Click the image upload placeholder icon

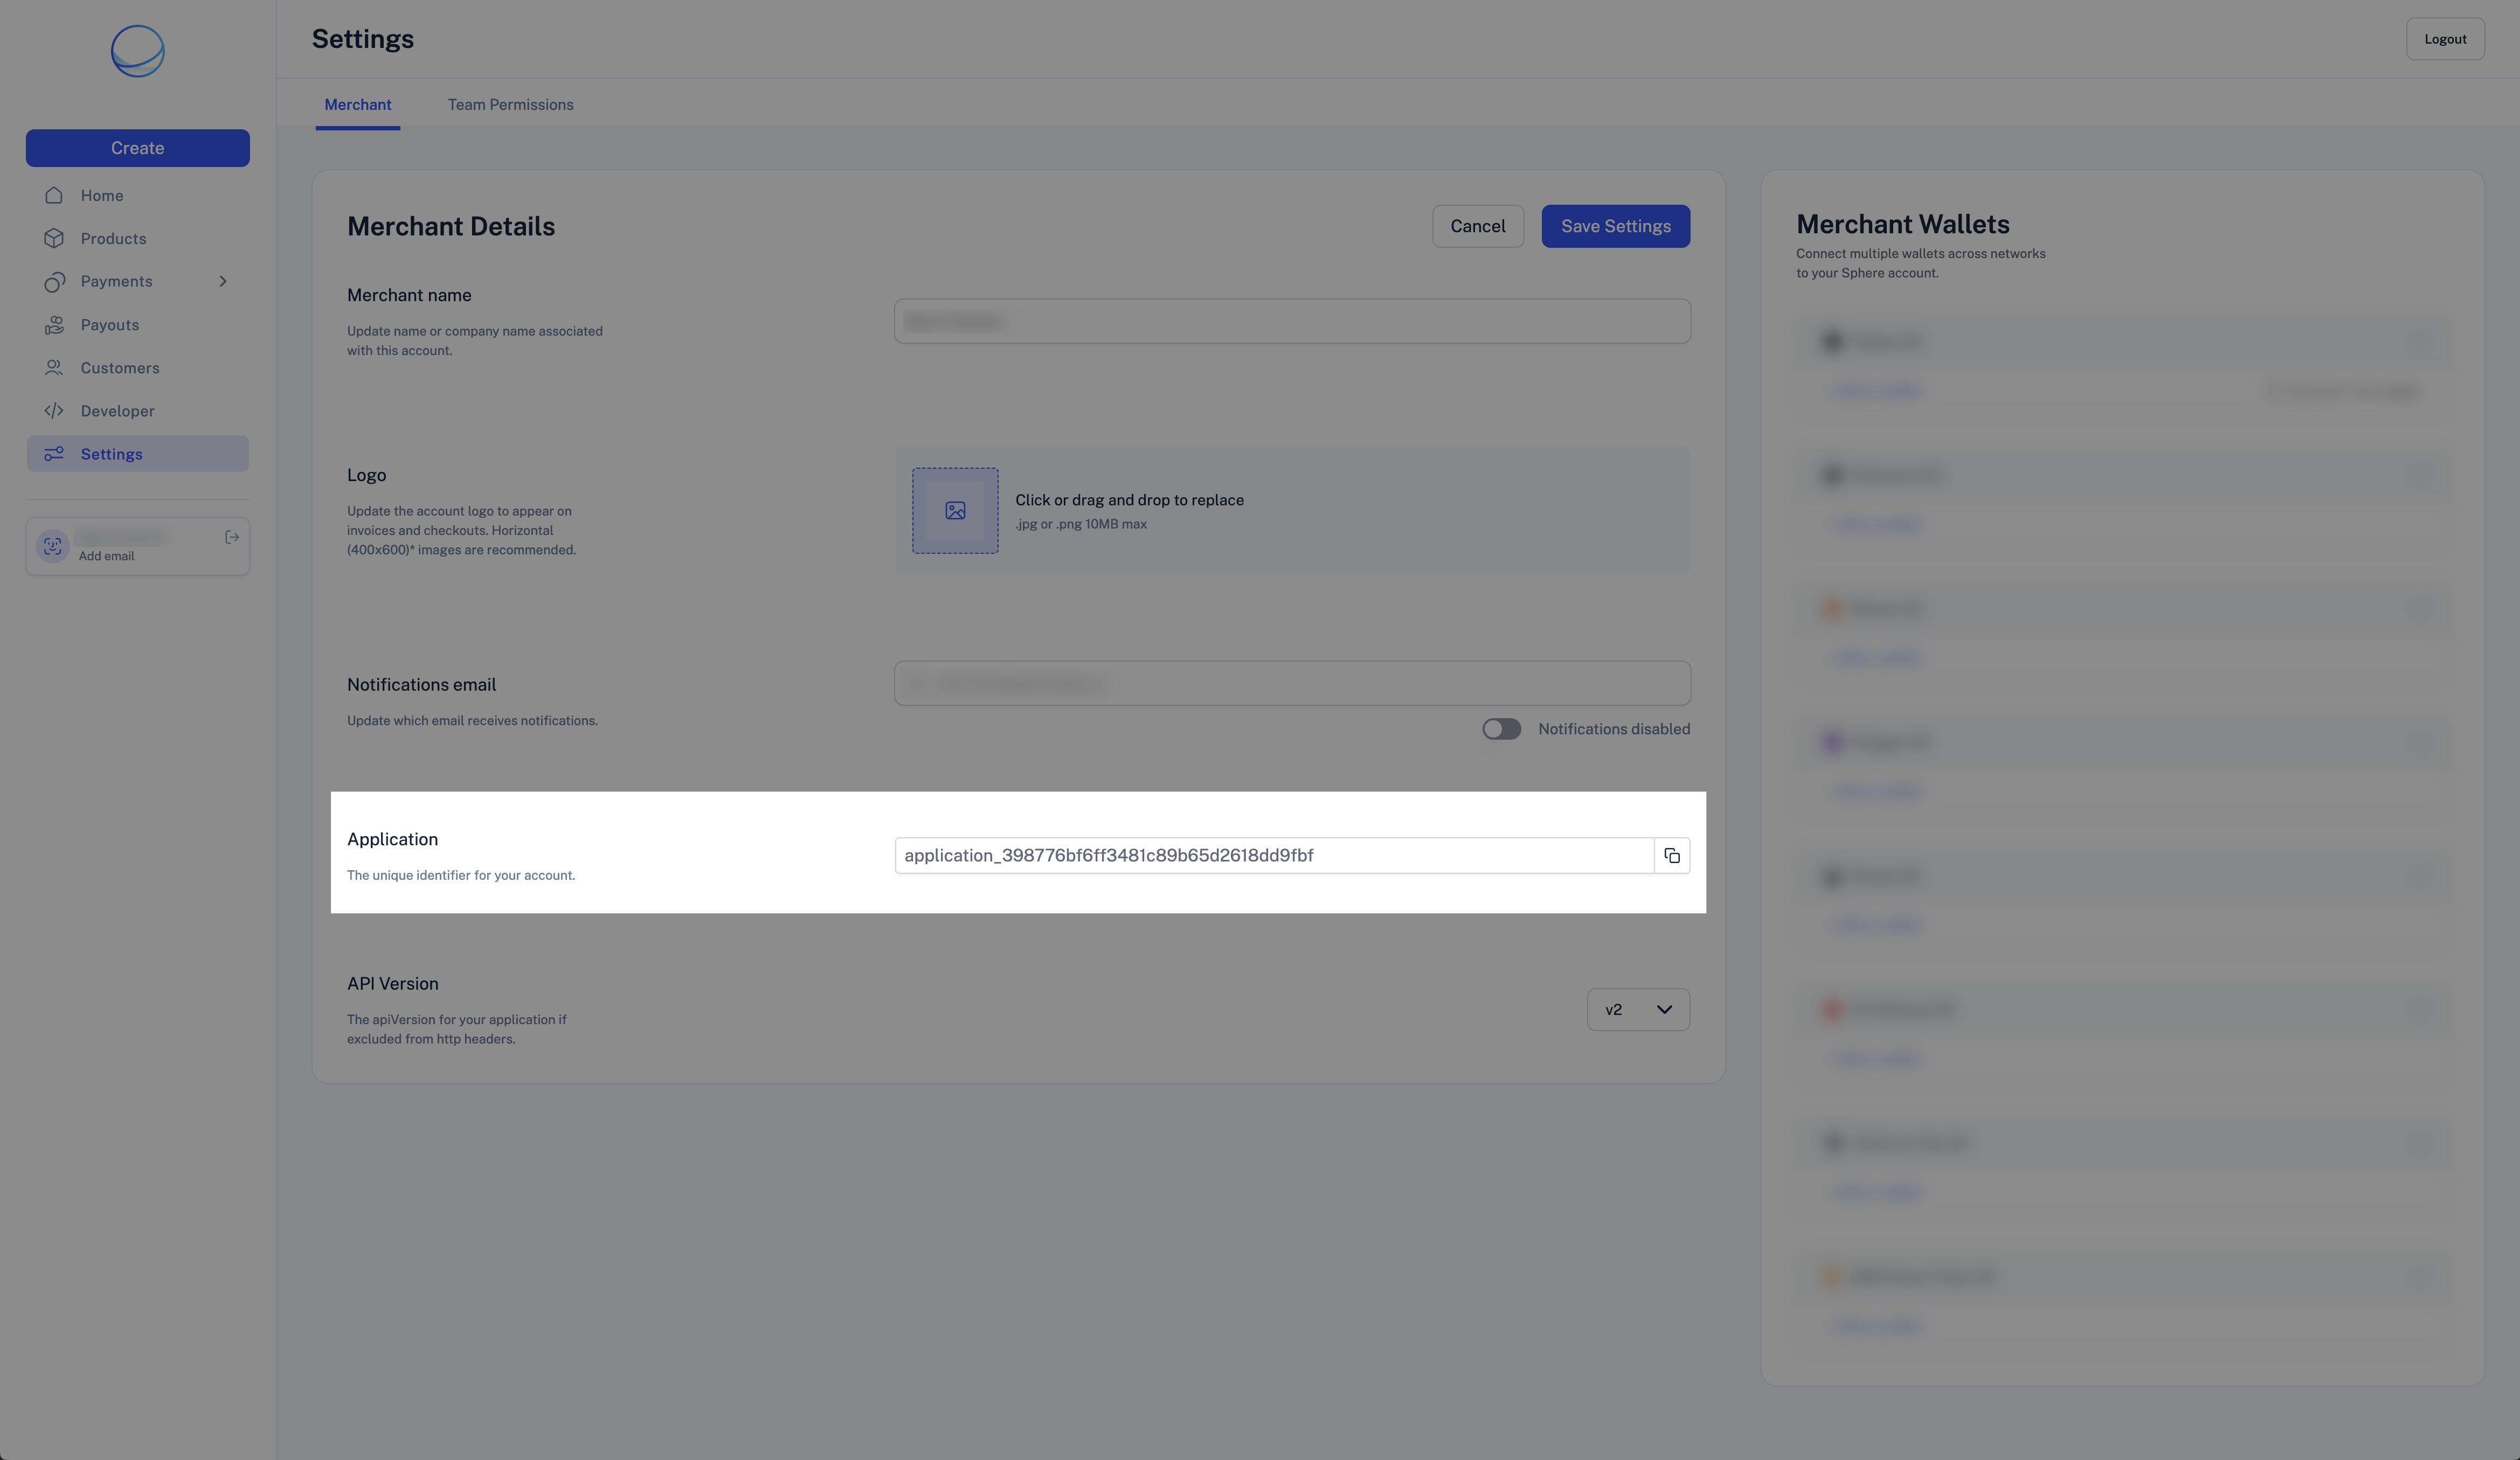[x=955, y=511]
